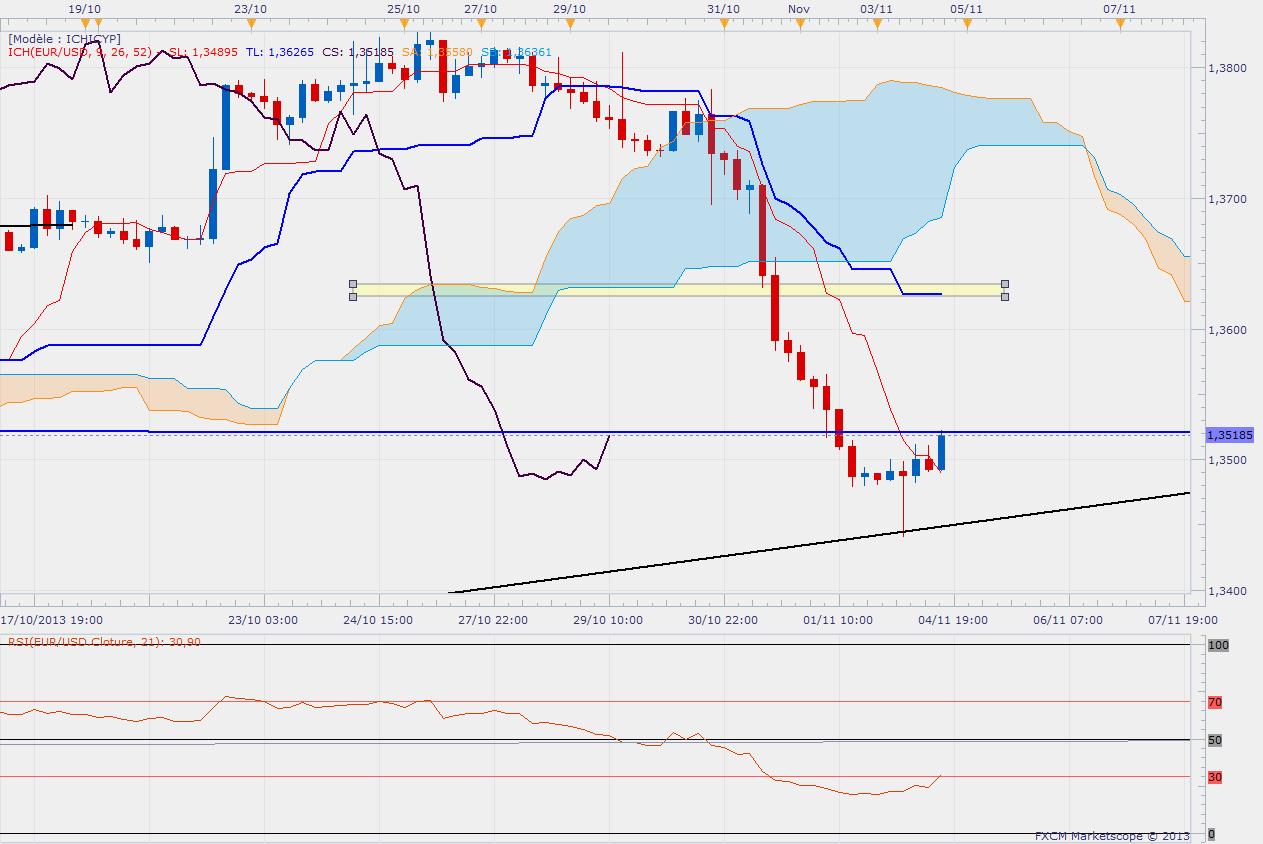Select the yellow horizontal rectangle zone
Viewport: 1263px width, 844px height.
click(678, 290)
